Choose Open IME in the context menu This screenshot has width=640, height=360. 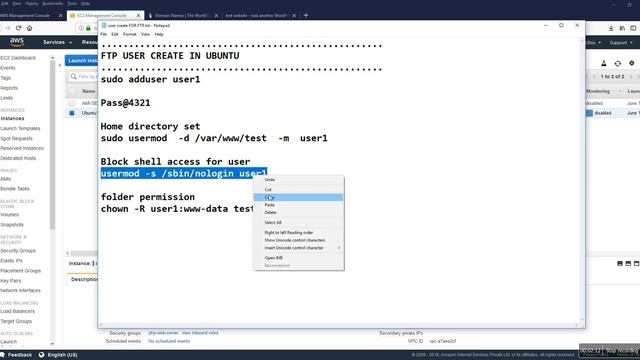[298, 258]
